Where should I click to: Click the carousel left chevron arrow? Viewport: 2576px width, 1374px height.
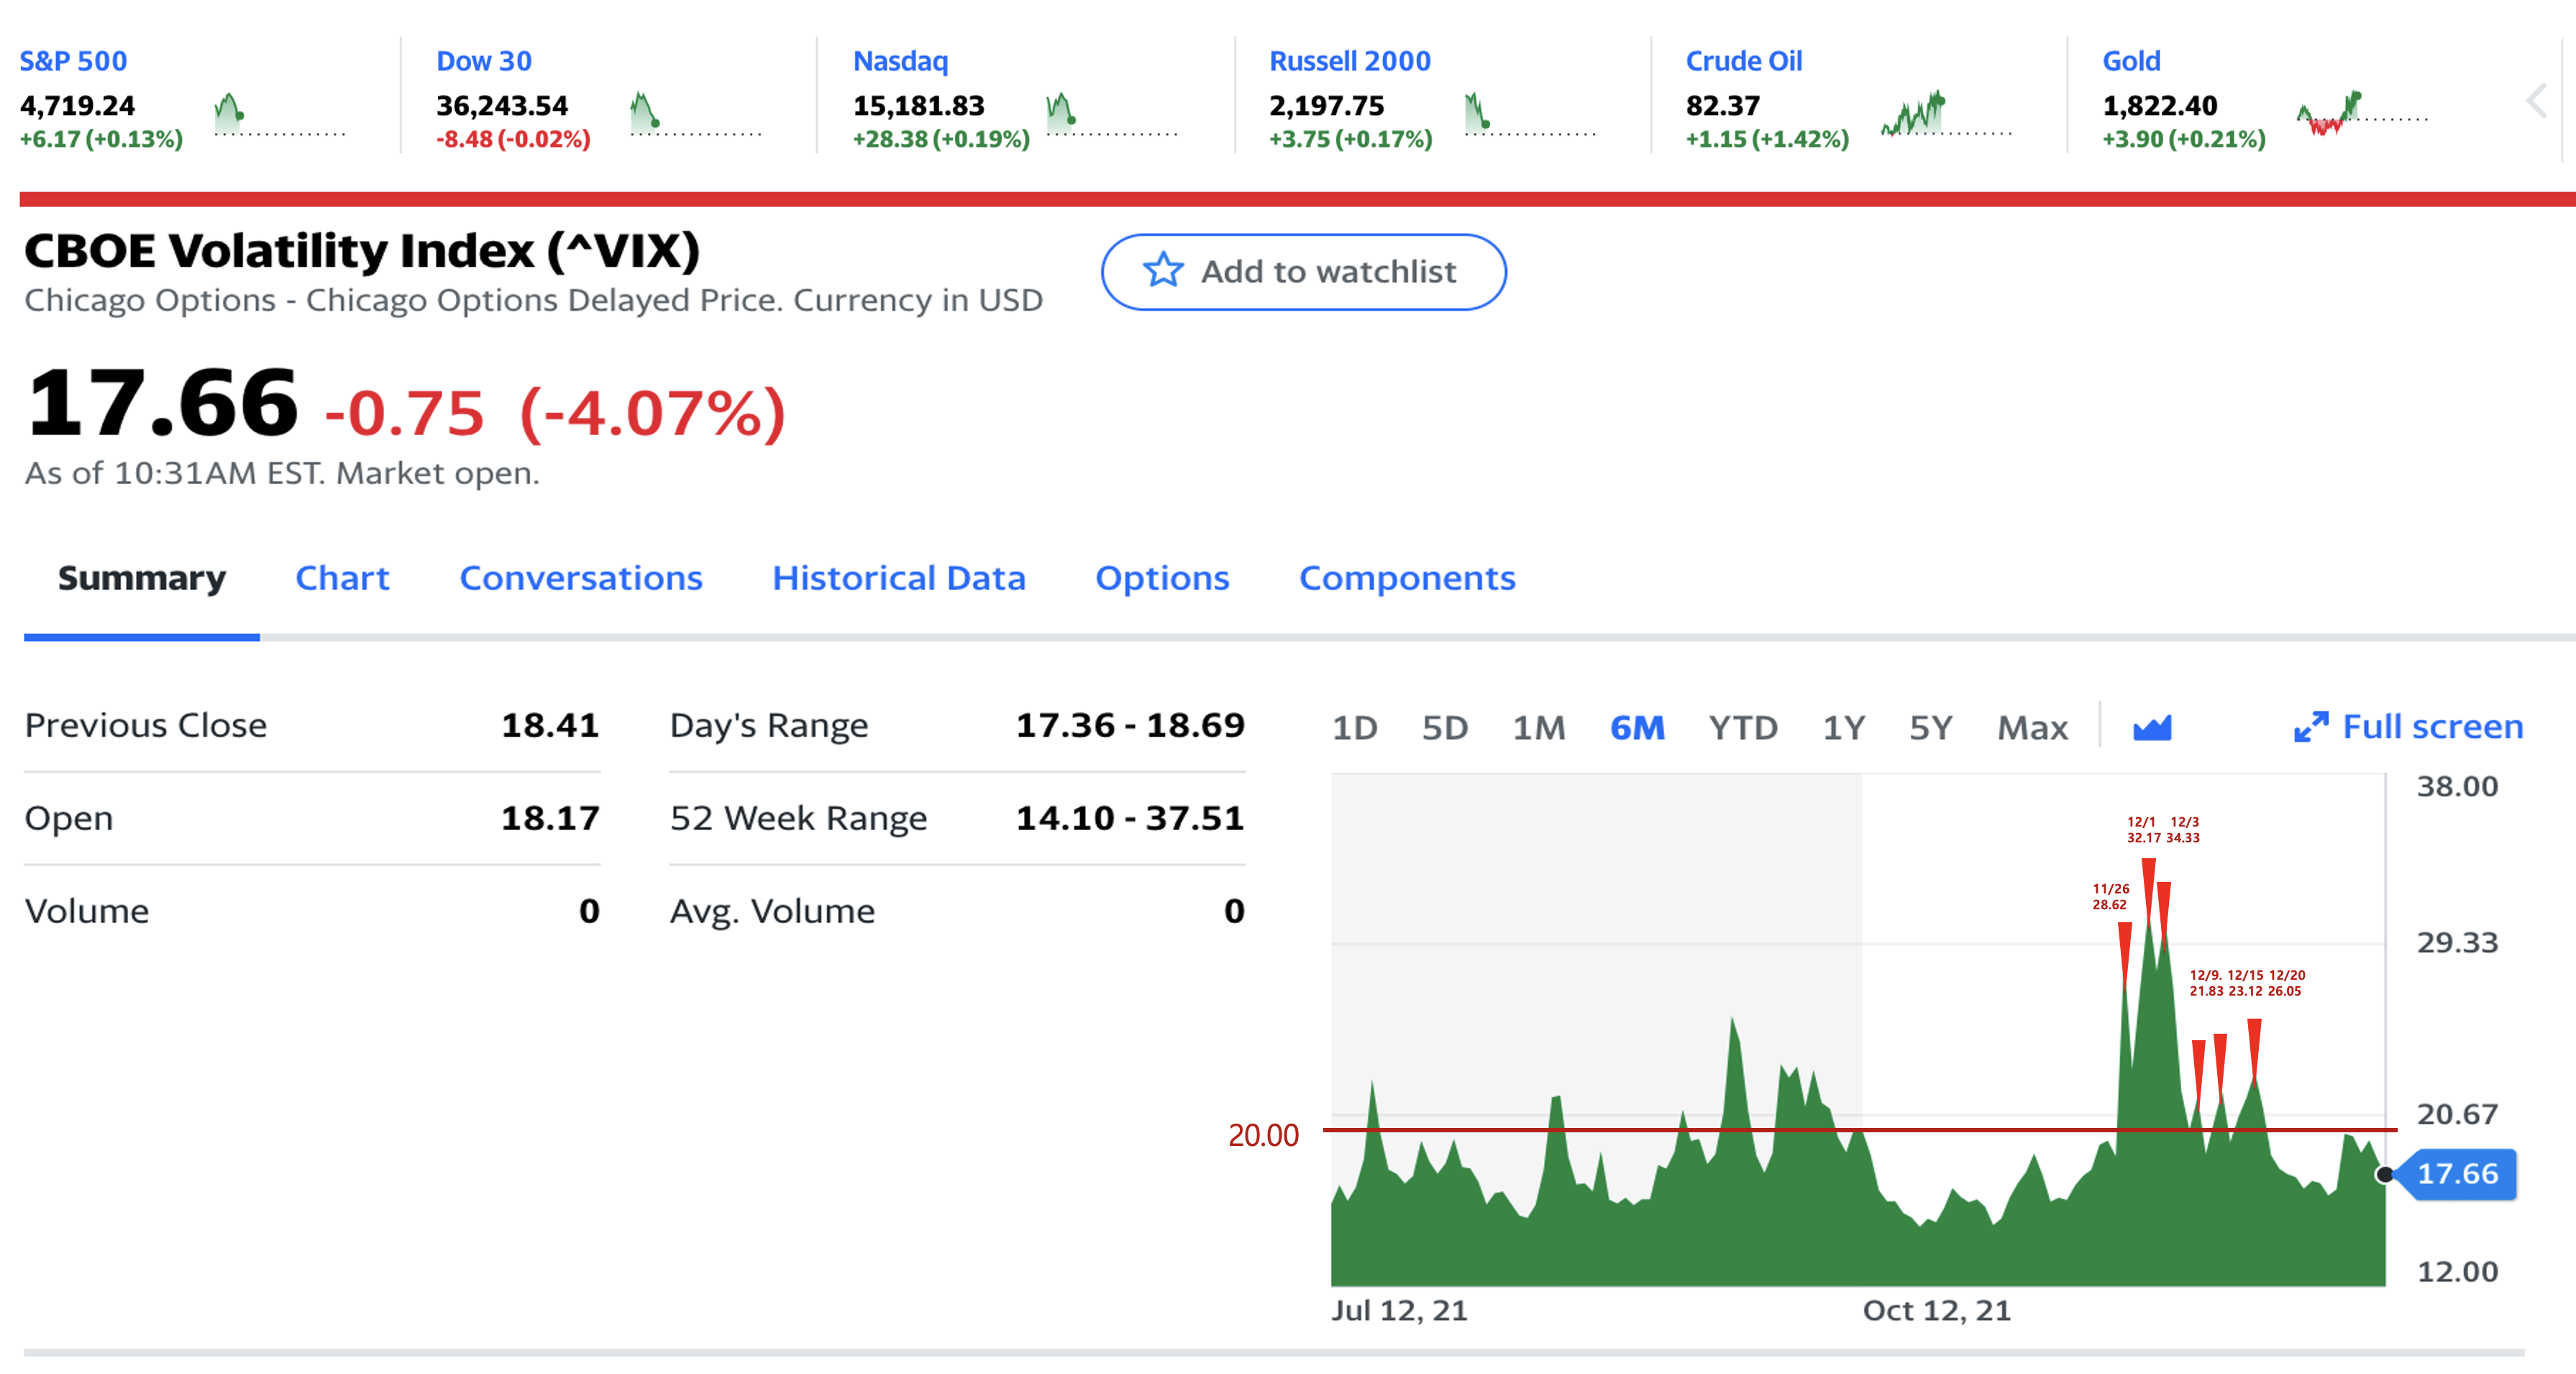(x=2536, y=101)
